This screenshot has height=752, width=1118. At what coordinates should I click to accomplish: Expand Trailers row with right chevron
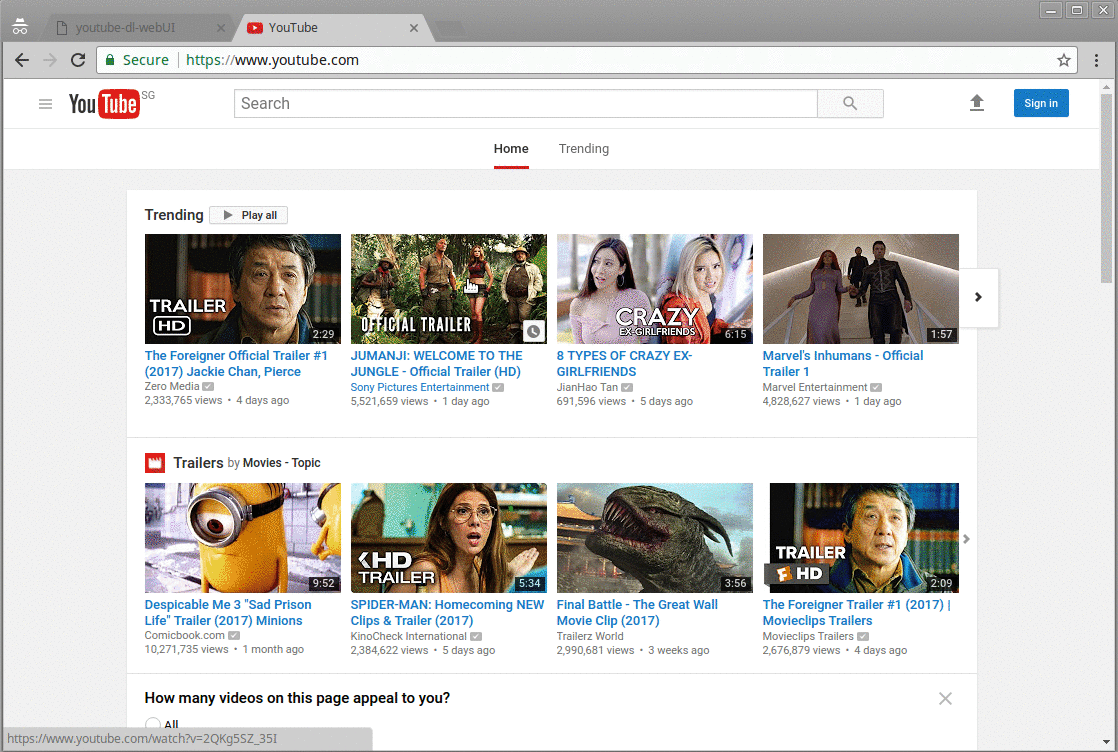click(x=966, y=539)
